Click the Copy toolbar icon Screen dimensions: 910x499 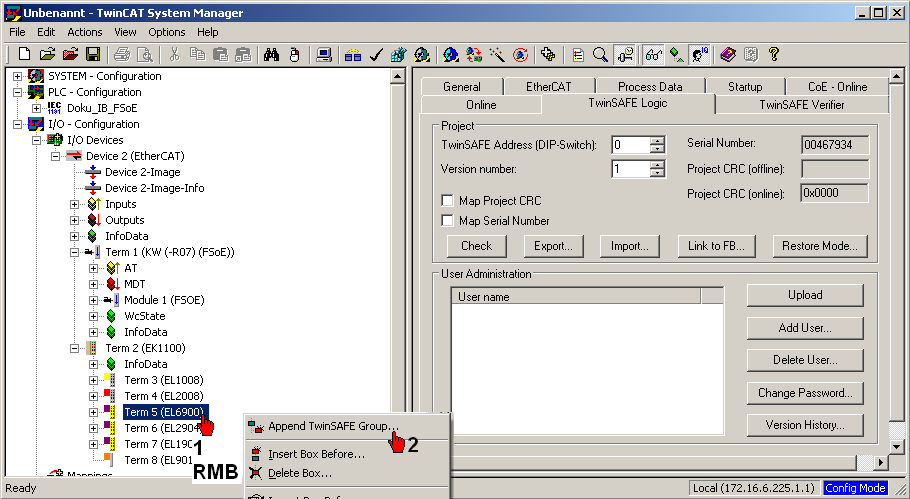(x=197, y=55)
